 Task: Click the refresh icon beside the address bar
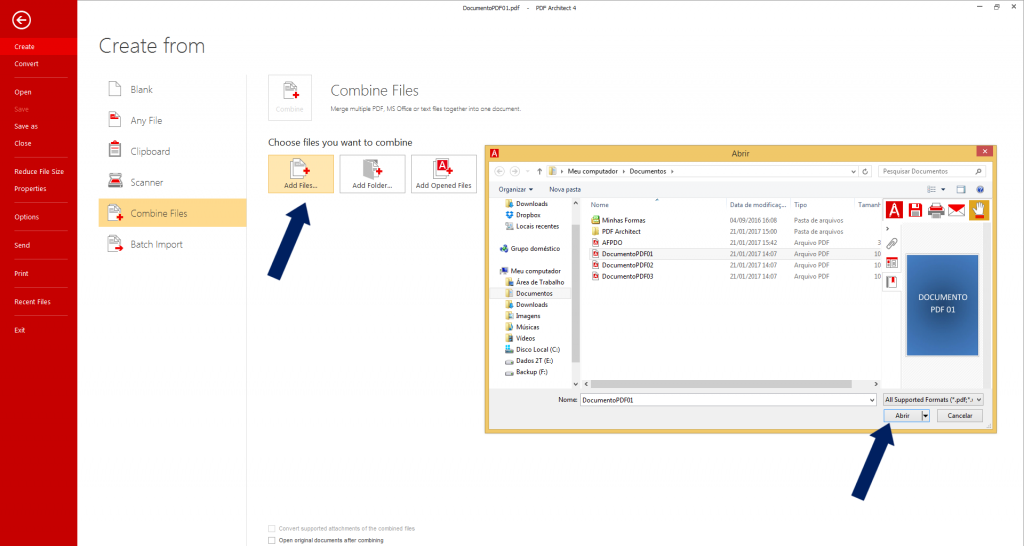click(865, 171)
